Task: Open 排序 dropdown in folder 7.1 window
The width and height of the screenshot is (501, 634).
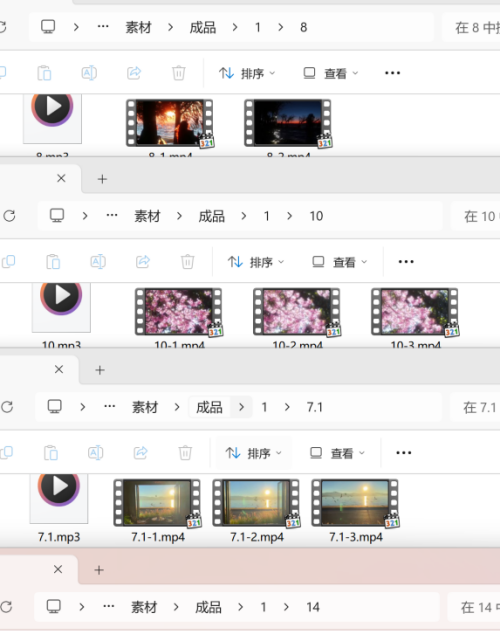Action: (x=254, y=453)
